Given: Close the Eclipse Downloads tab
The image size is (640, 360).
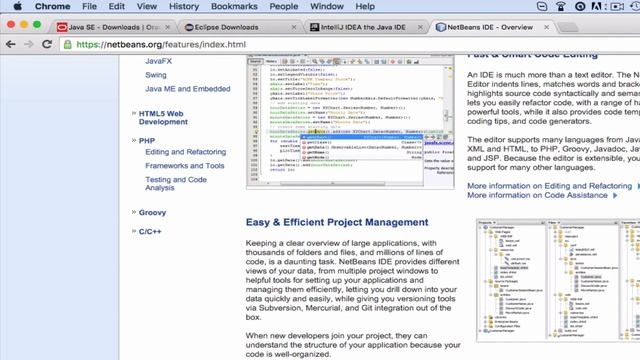Looking at the screenshot, I should pos(294,27).
